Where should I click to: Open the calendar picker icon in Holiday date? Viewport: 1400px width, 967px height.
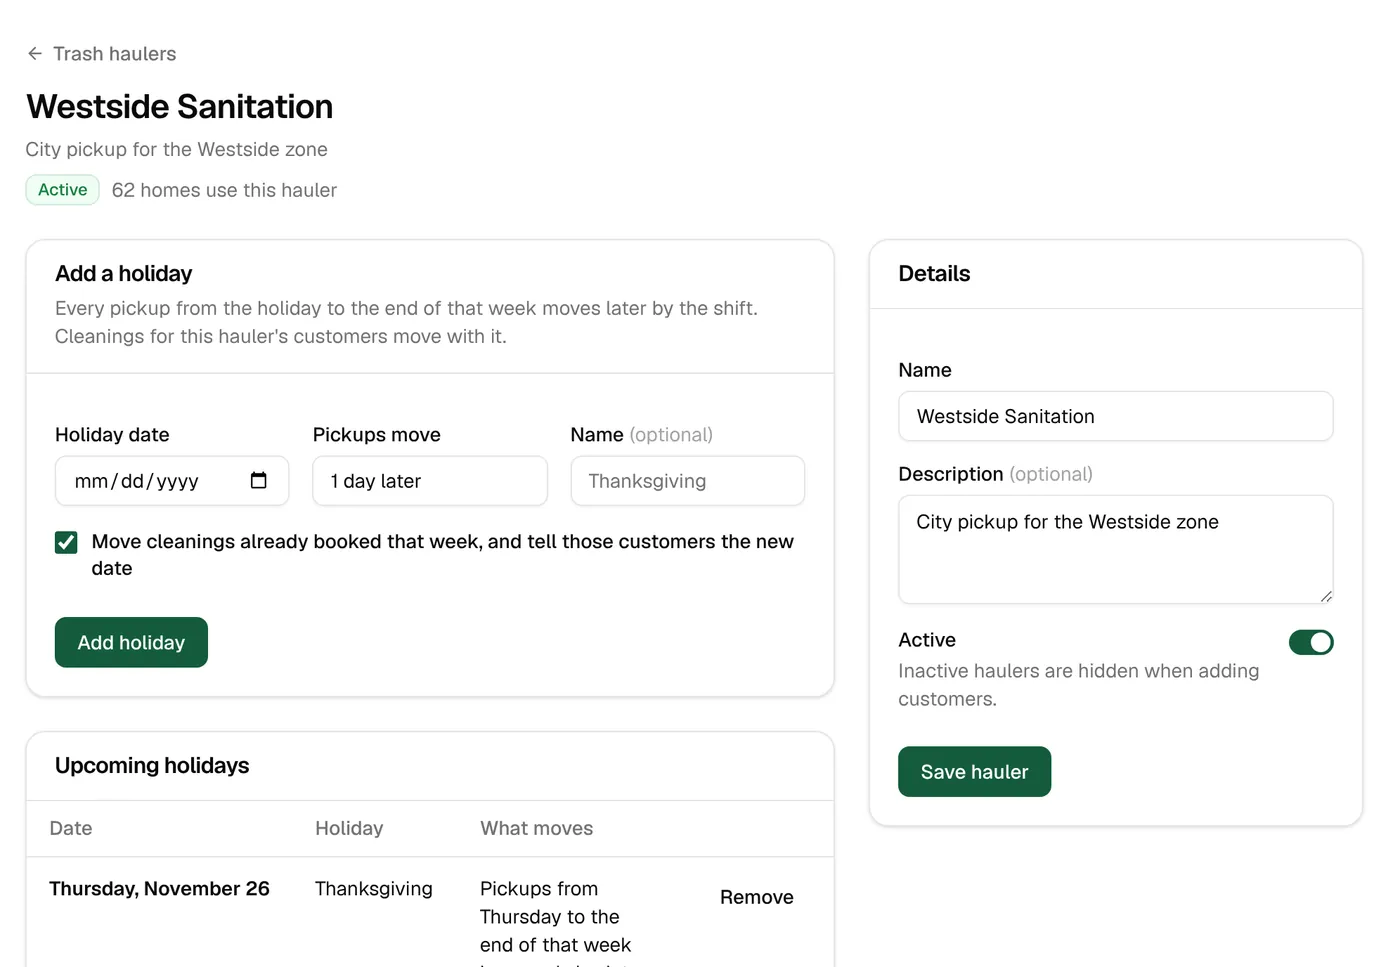[258, 481]
